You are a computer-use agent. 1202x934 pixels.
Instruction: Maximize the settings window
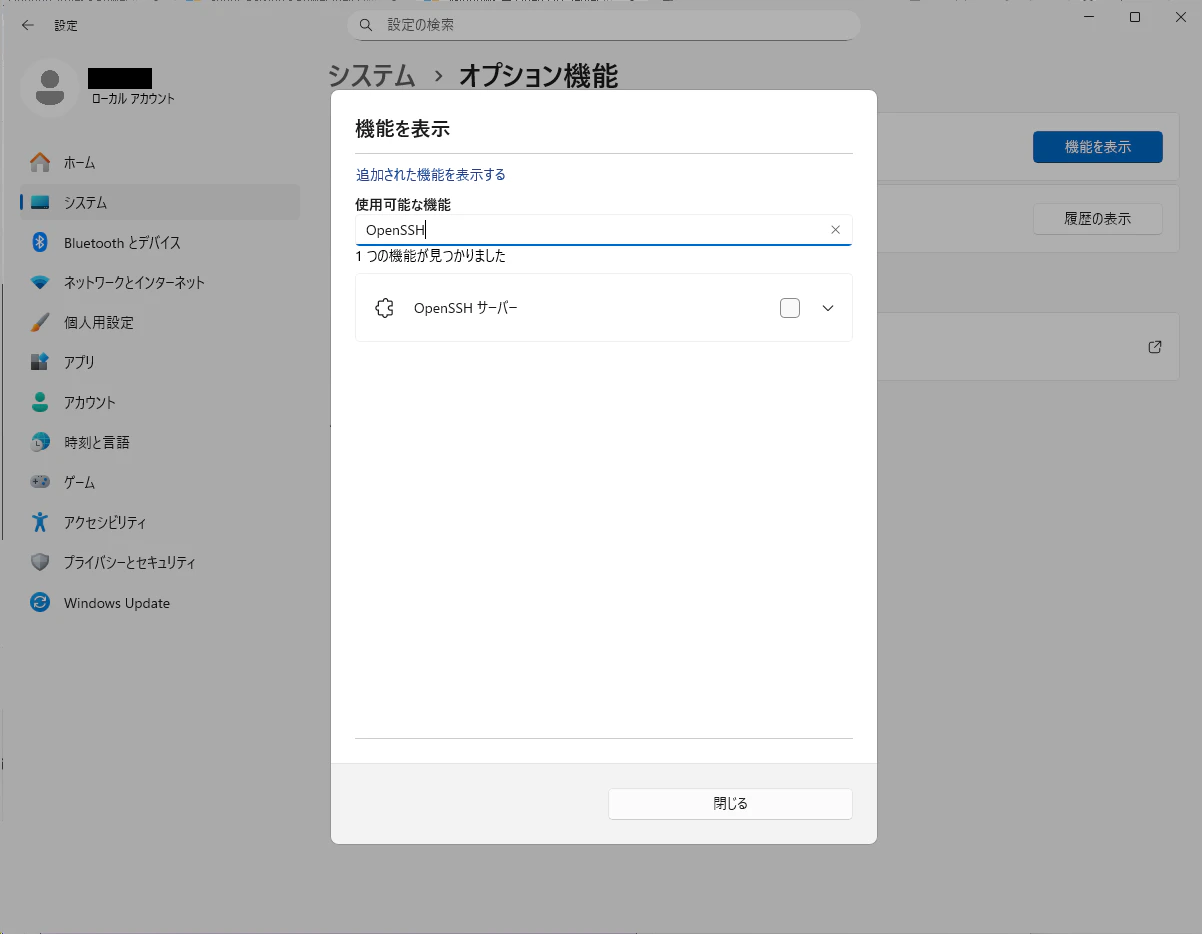point(1135,17)
